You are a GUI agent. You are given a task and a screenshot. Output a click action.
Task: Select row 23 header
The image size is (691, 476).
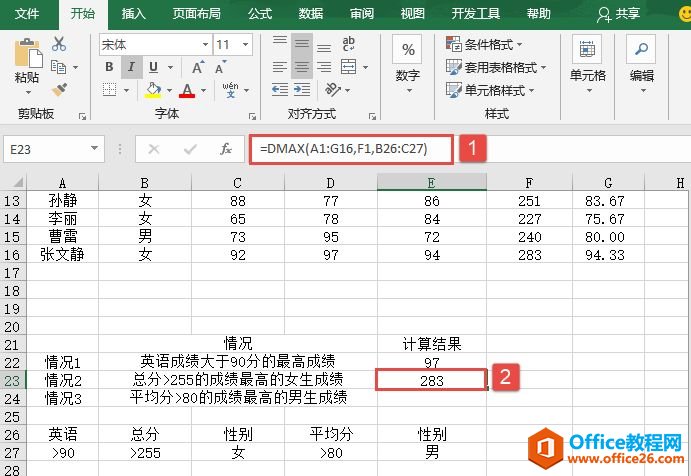[x=12, y=380]
